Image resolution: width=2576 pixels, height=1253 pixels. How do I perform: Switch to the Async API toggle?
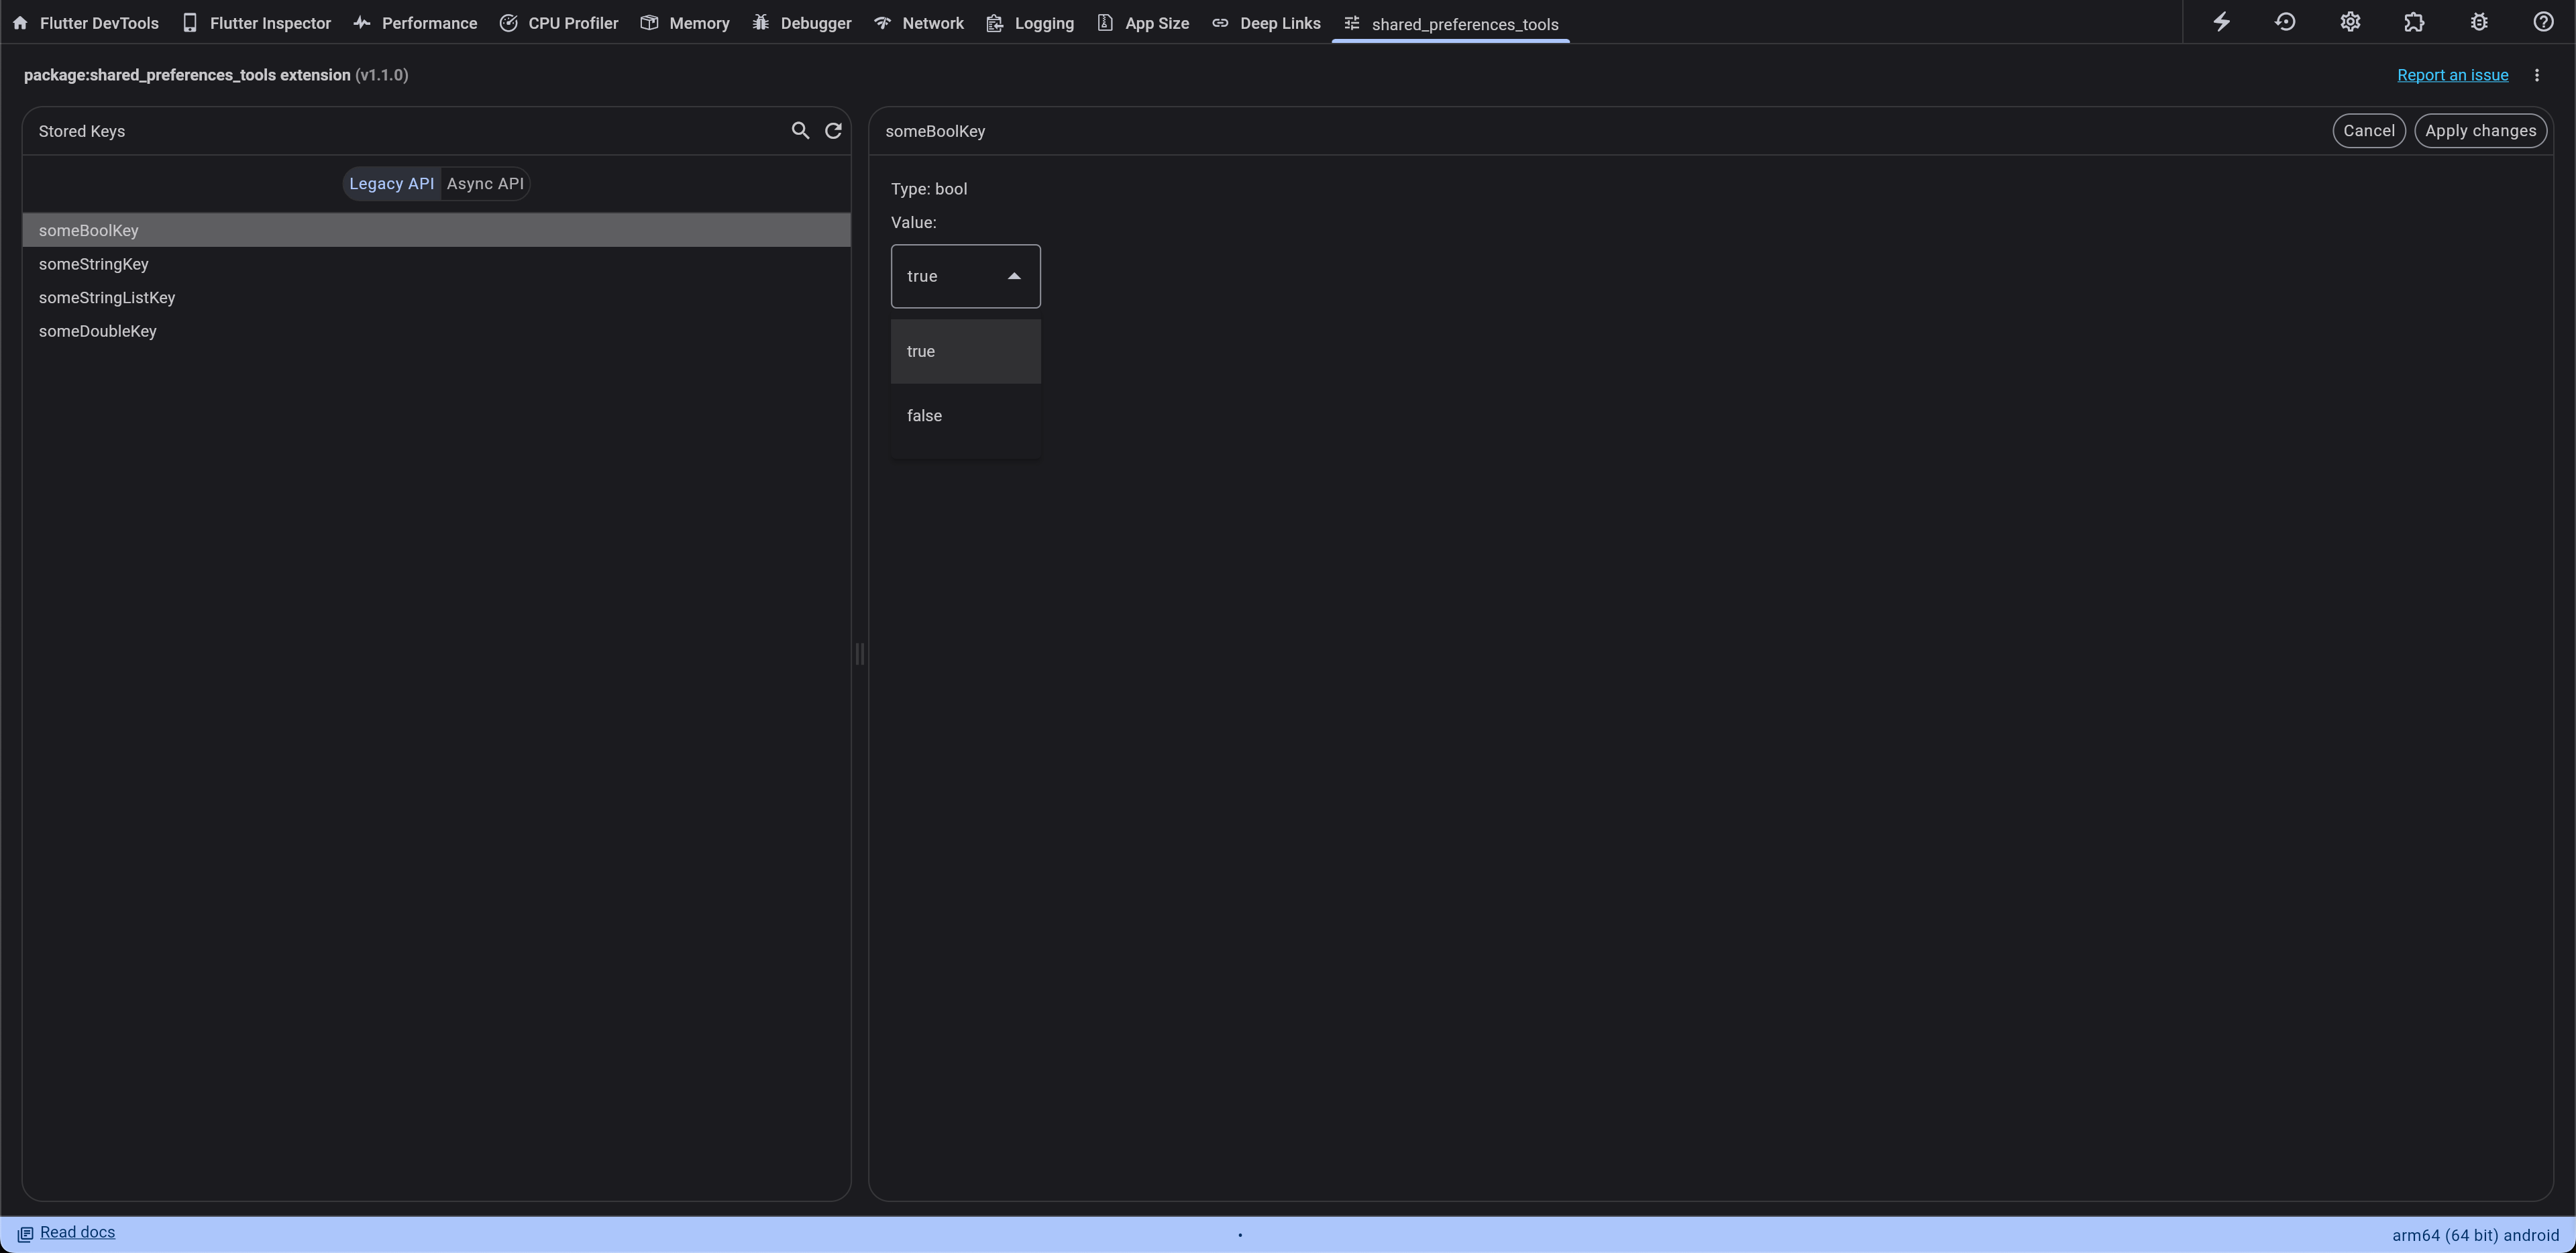tap(485, 184)
